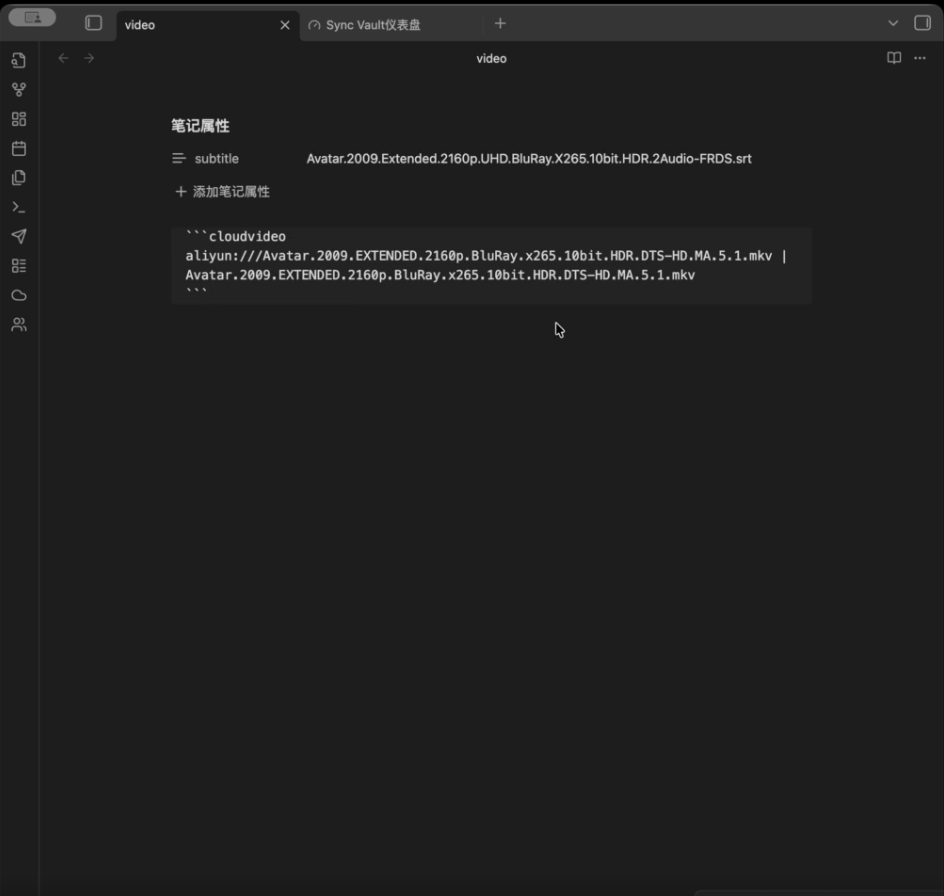Open a new tab with plus button

pyautogui.click(x=500, y=23)
